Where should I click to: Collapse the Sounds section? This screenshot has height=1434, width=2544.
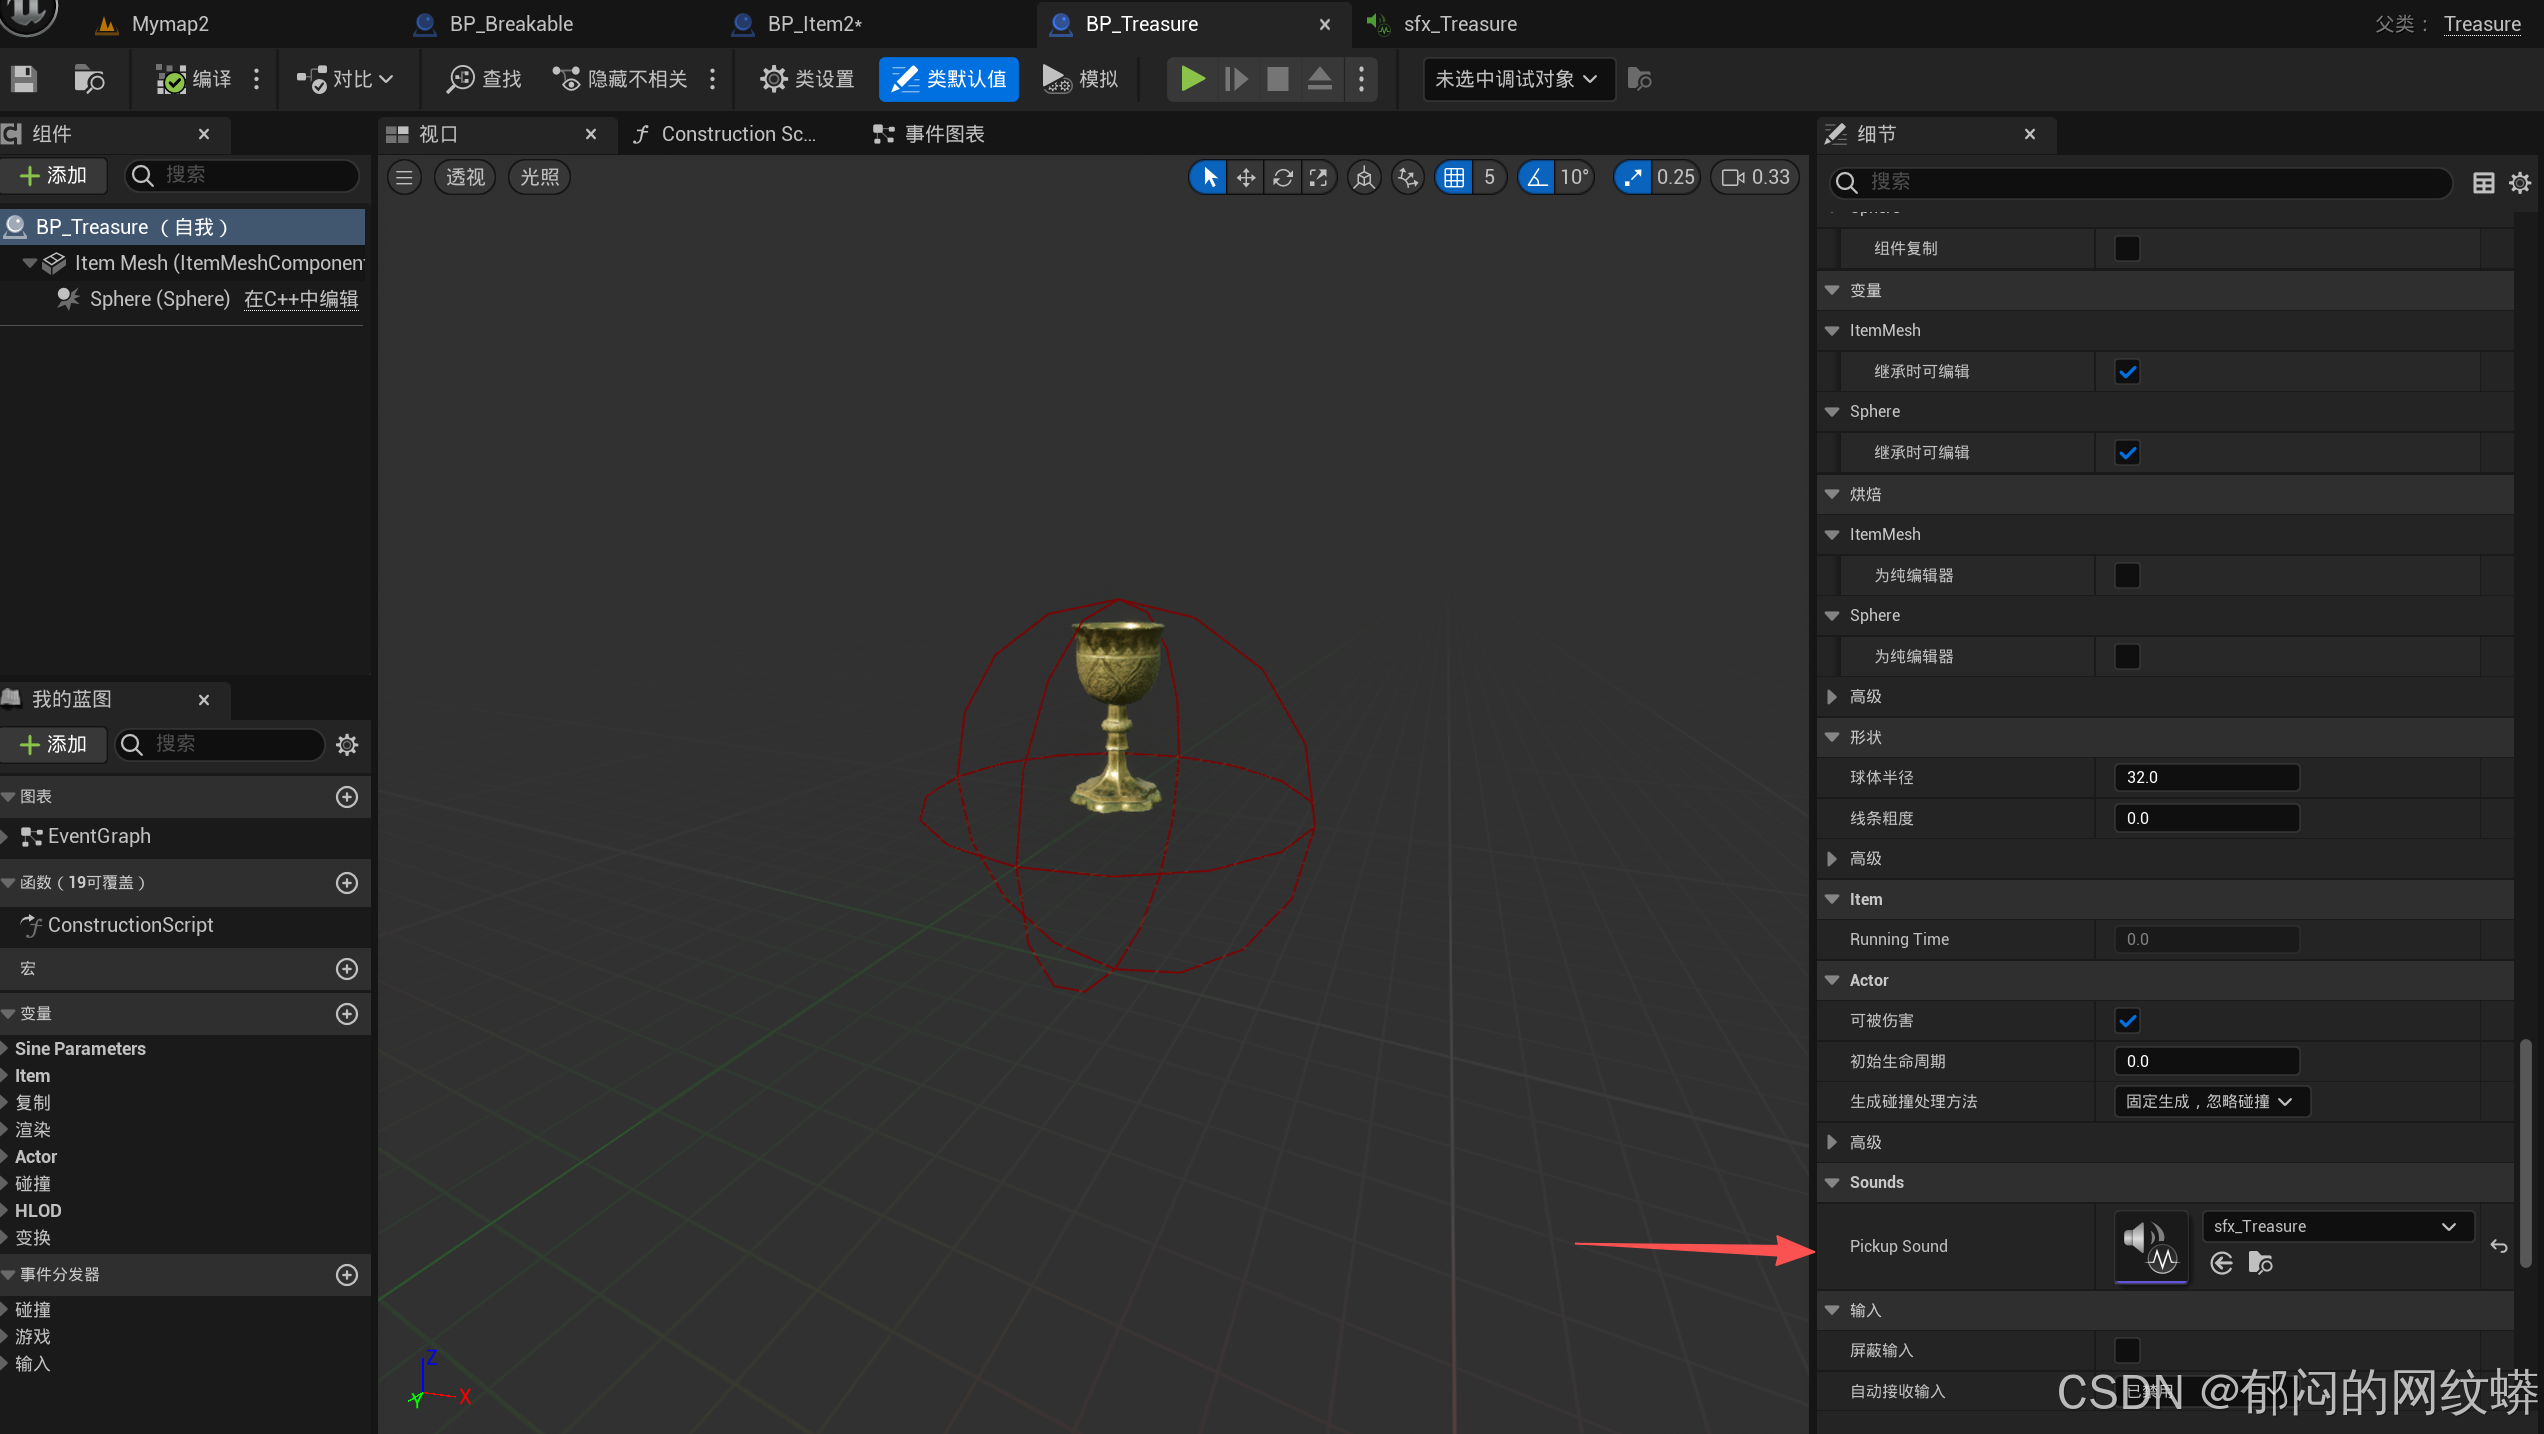(1832, 1182)
